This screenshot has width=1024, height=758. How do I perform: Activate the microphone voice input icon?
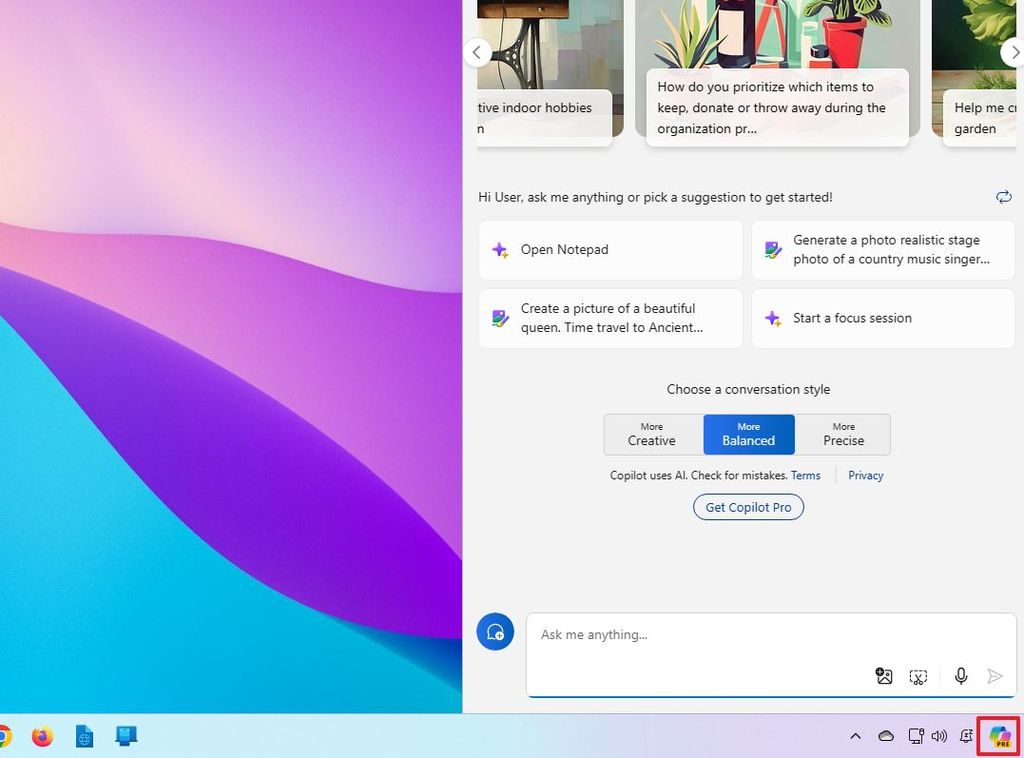point(960,676)
